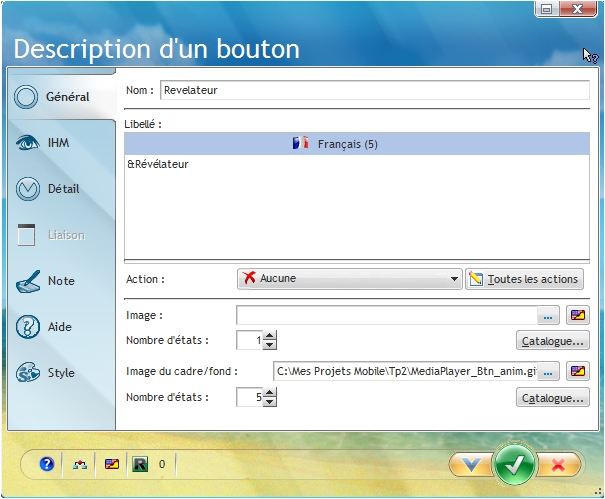Screen dimensions: 605x499
Task: Click the blue help question mark icon
Action: click(x=47, y=463)
